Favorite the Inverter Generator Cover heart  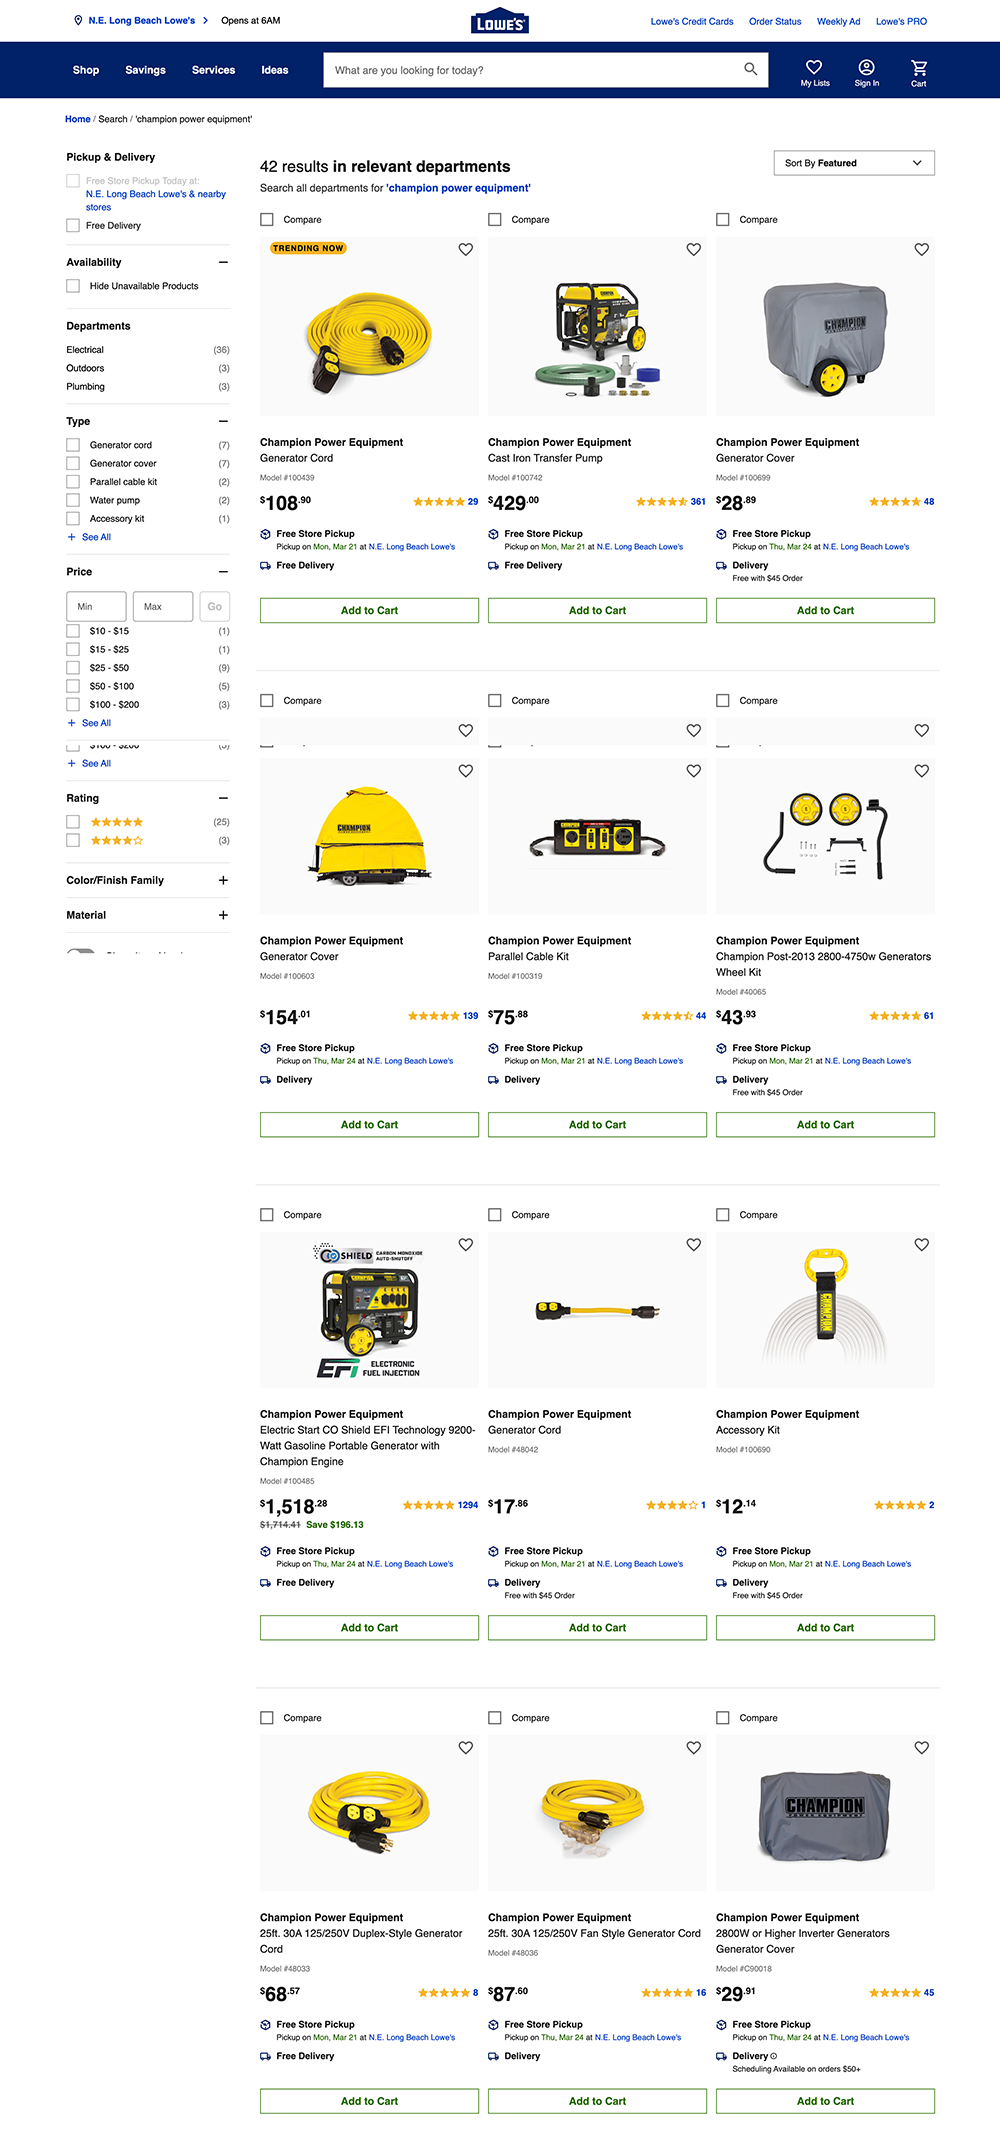tap(921, 1748)
